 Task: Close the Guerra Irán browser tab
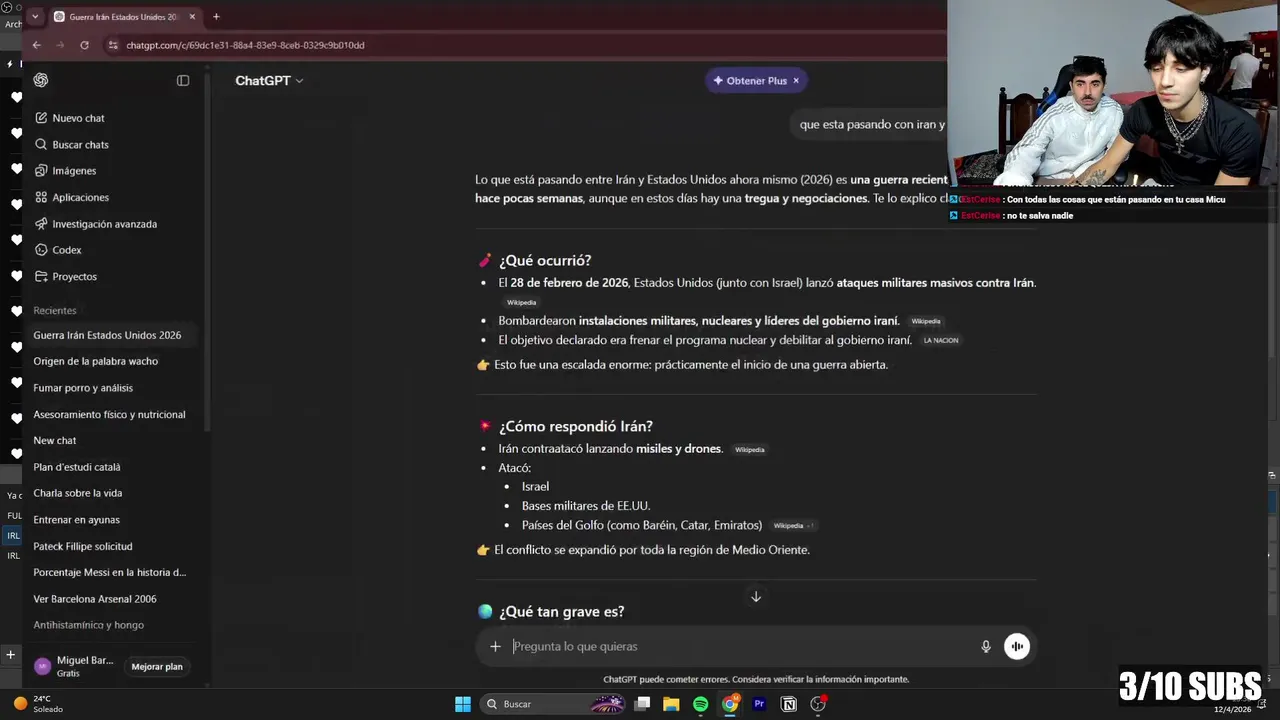[x=192, y=16]
